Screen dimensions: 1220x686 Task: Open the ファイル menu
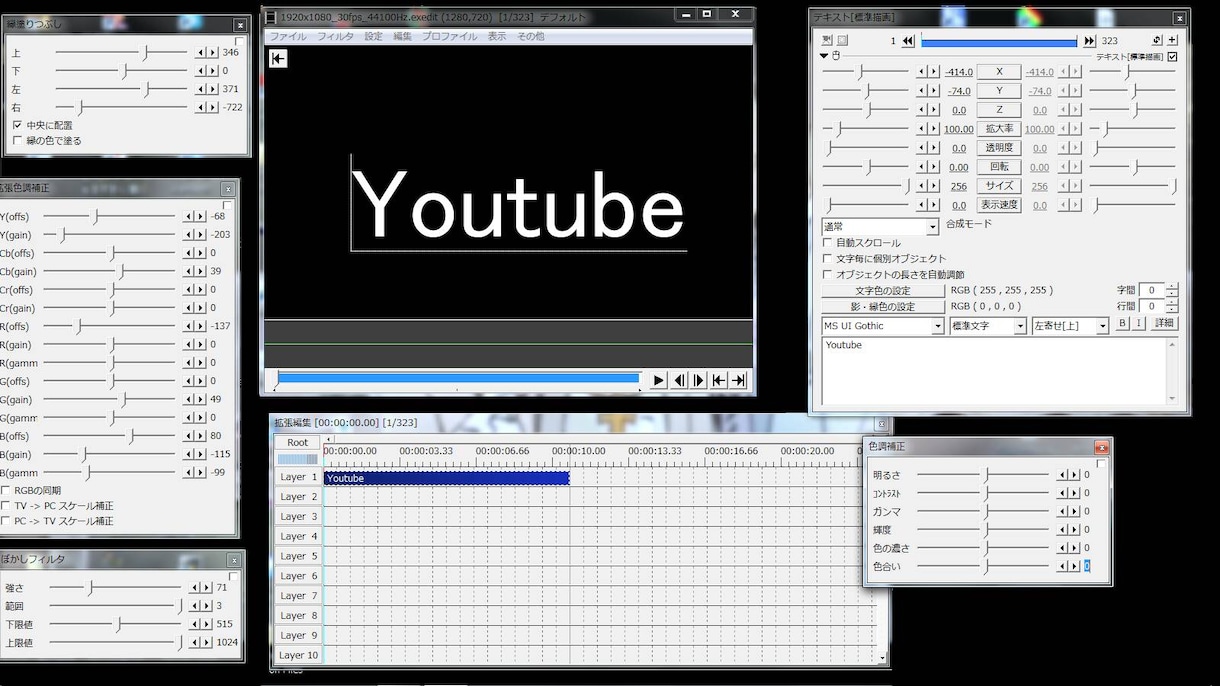289,36
